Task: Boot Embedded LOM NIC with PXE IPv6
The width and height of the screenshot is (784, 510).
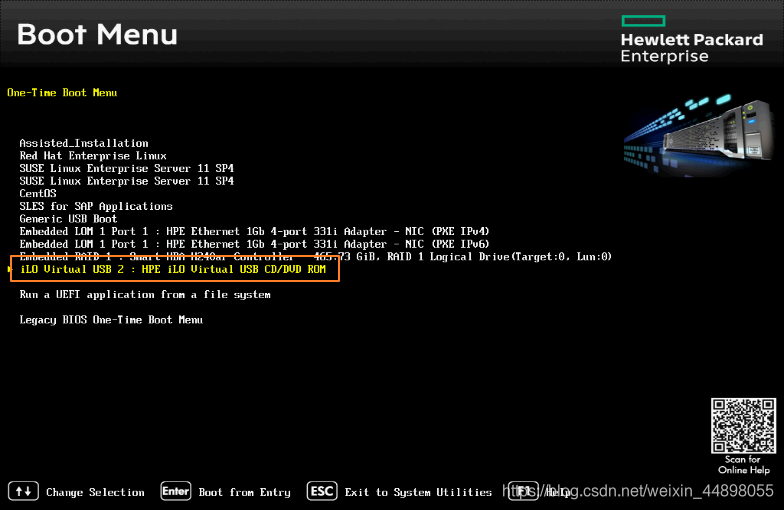Action: click(x=254, y=244)
